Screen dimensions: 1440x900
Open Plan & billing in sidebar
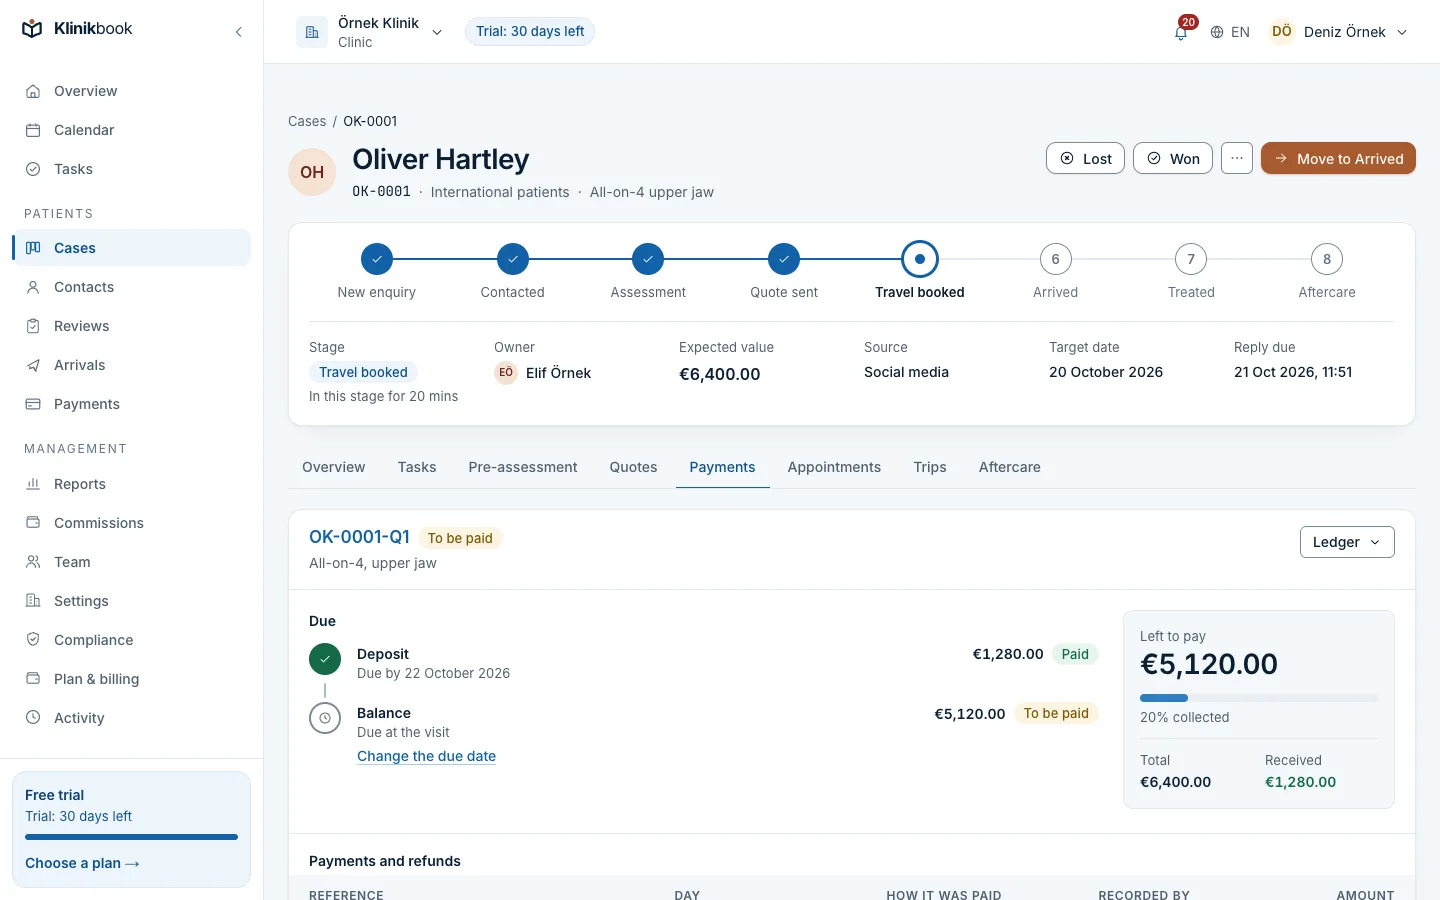pos(131,679)
